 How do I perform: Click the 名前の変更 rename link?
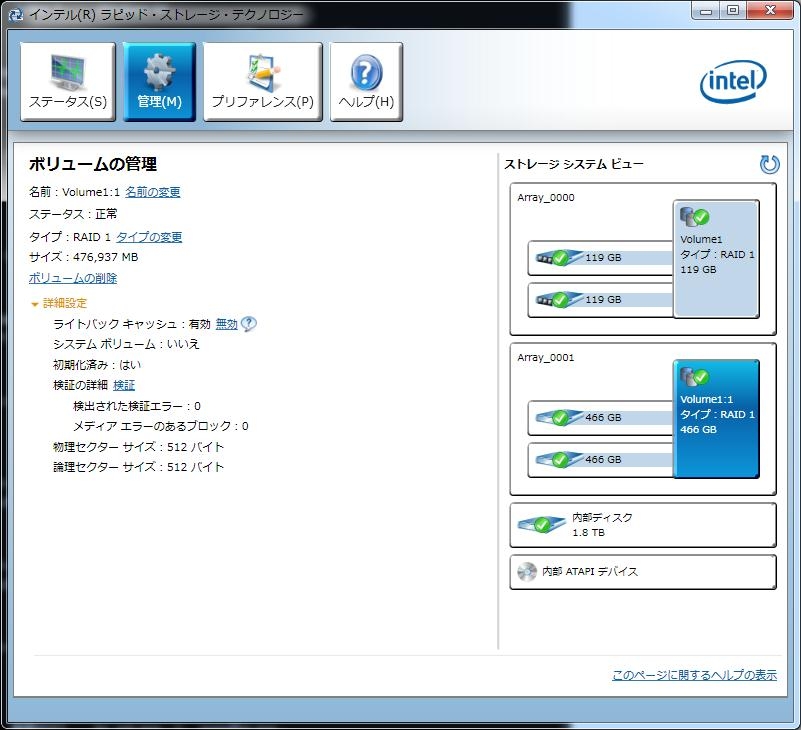tap(153, 192)
